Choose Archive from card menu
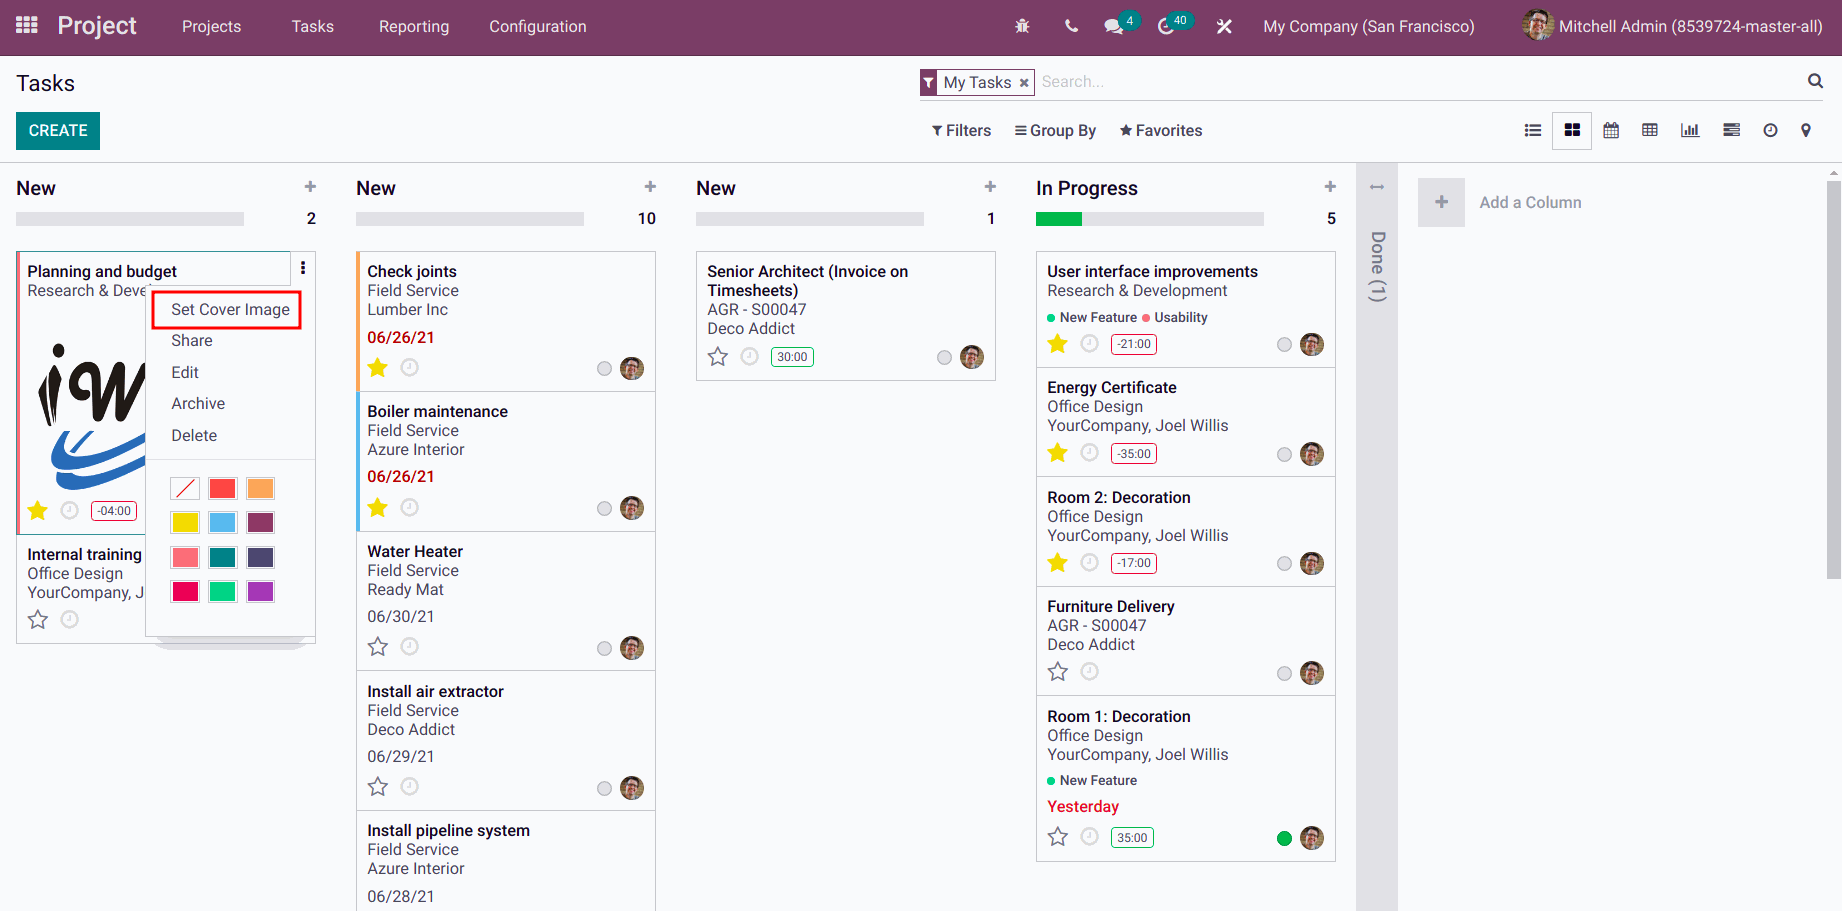 point(198,404)
